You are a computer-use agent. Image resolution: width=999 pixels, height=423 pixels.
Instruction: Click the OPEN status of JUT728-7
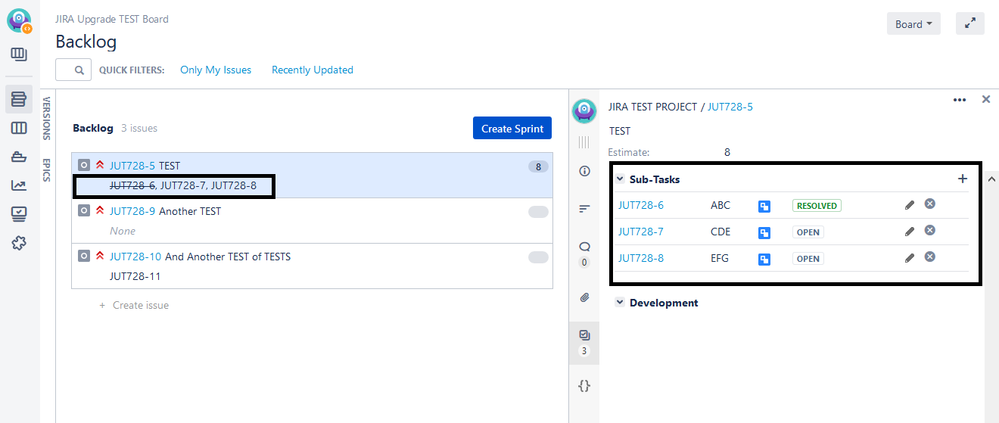[808, 232]
